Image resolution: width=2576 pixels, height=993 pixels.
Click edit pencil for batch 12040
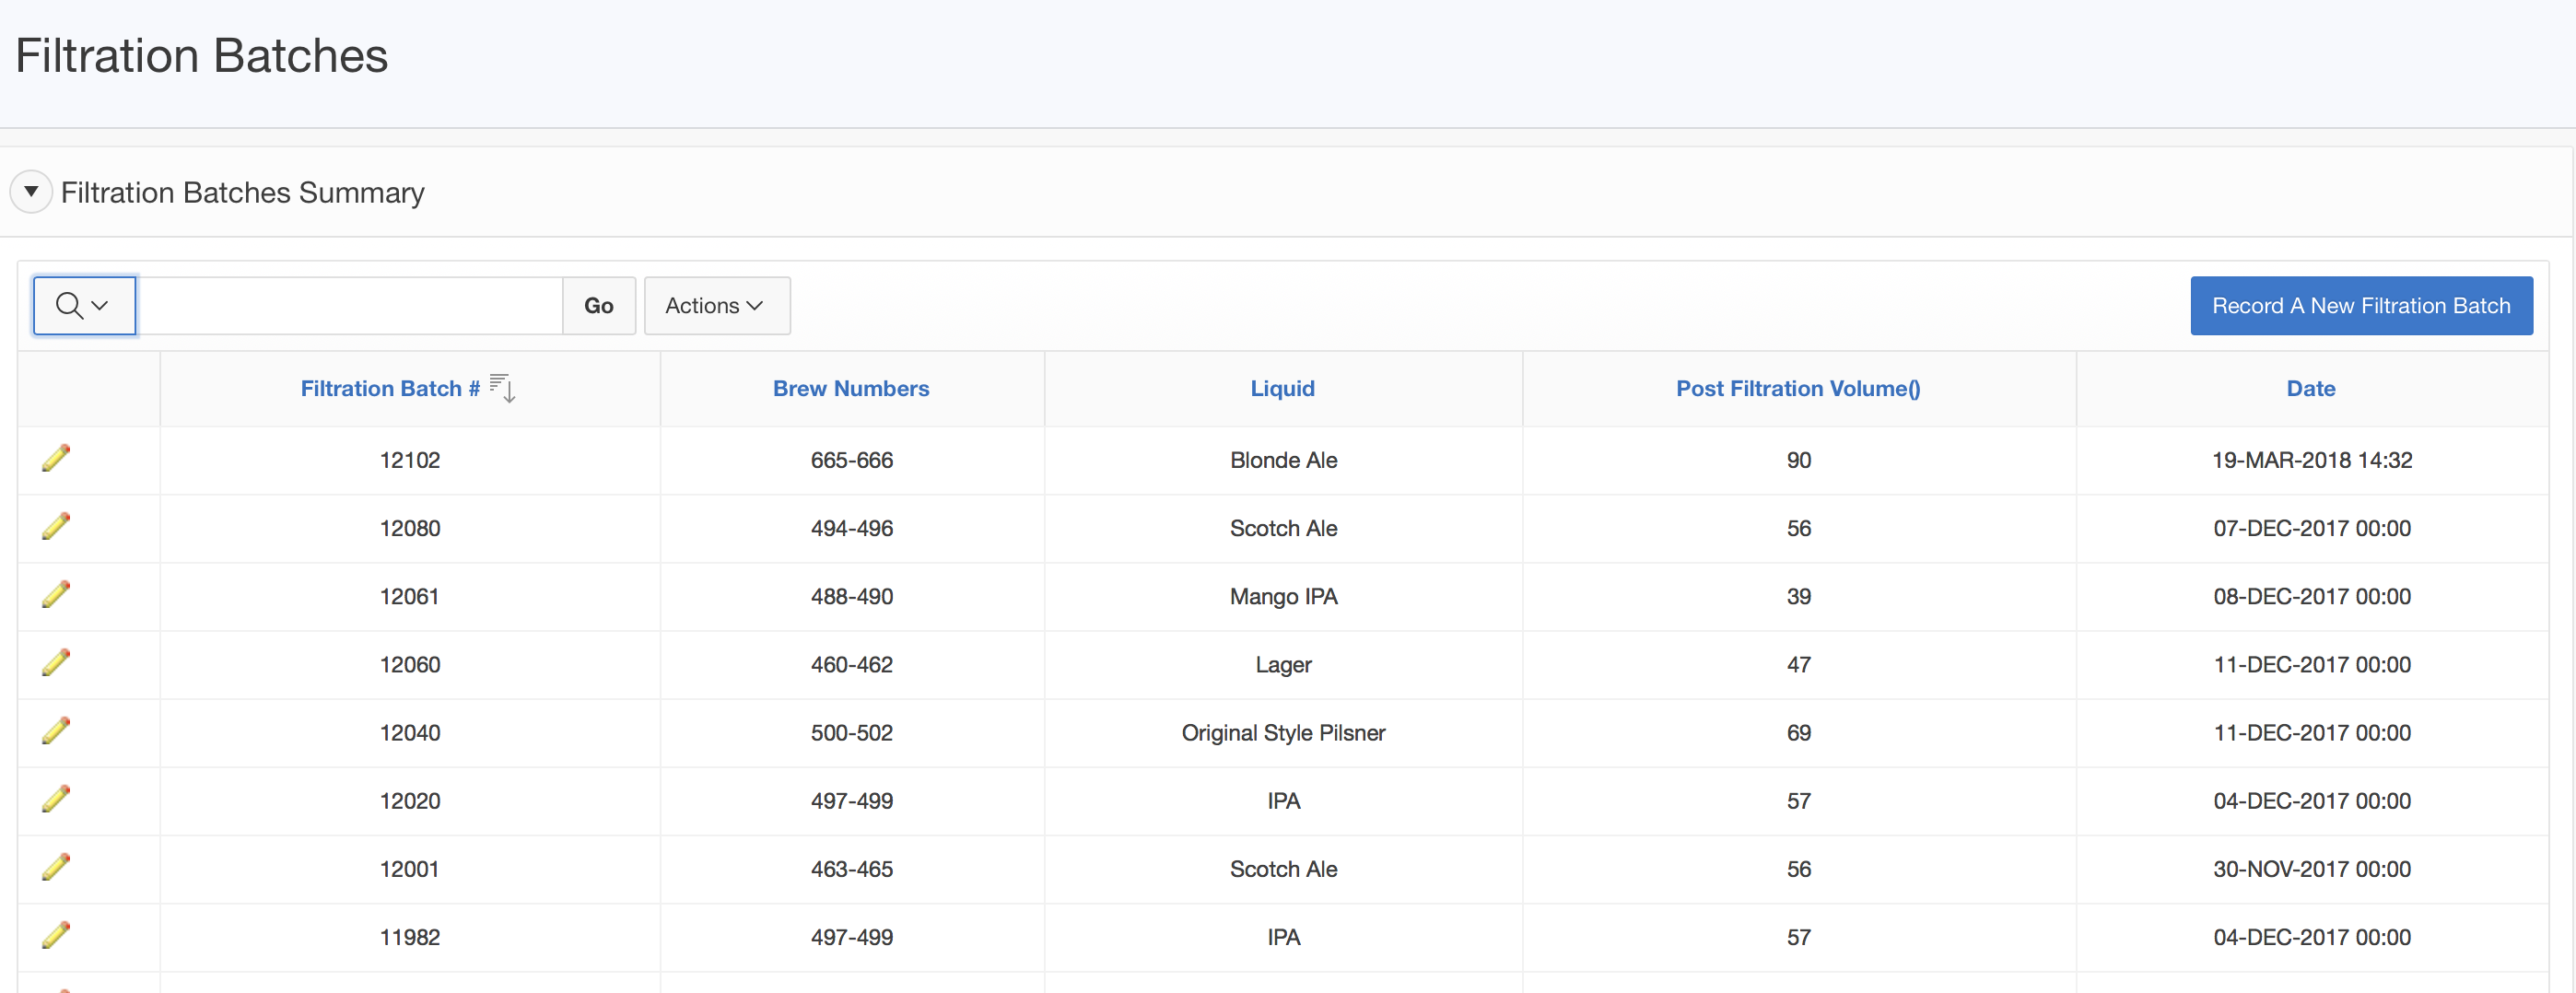56,730
